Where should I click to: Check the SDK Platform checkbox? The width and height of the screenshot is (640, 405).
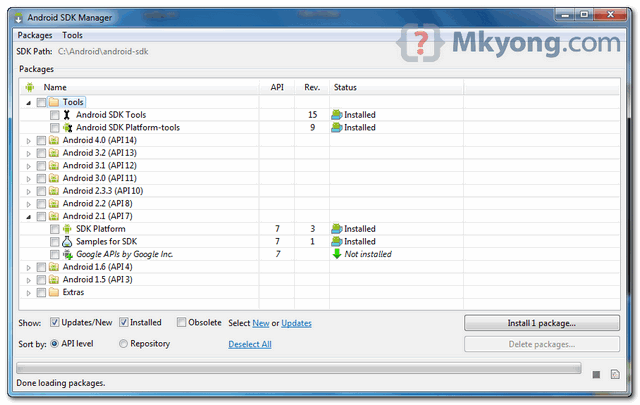point(55,229)
